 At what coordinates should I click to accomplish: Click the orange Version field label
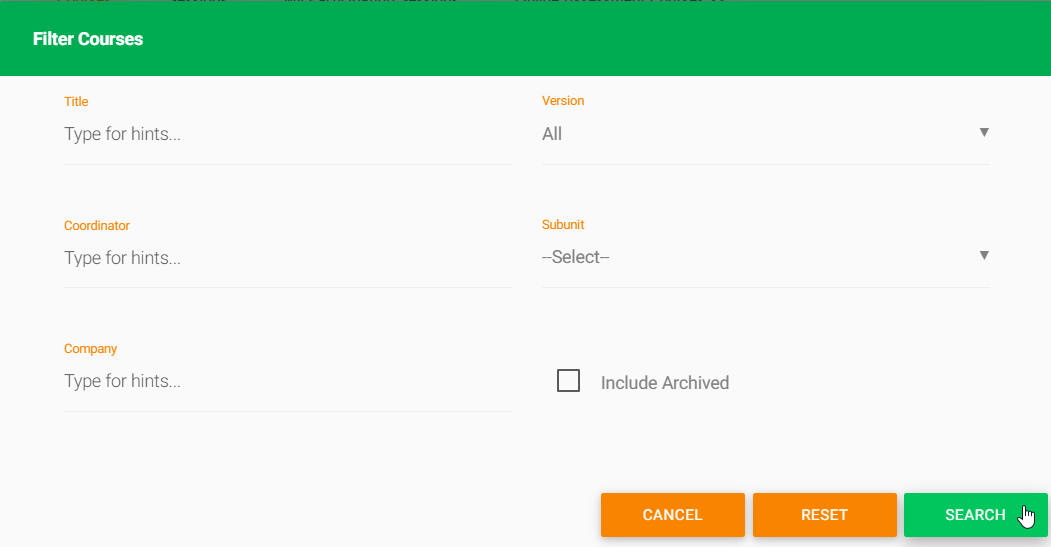coord(563,101)
